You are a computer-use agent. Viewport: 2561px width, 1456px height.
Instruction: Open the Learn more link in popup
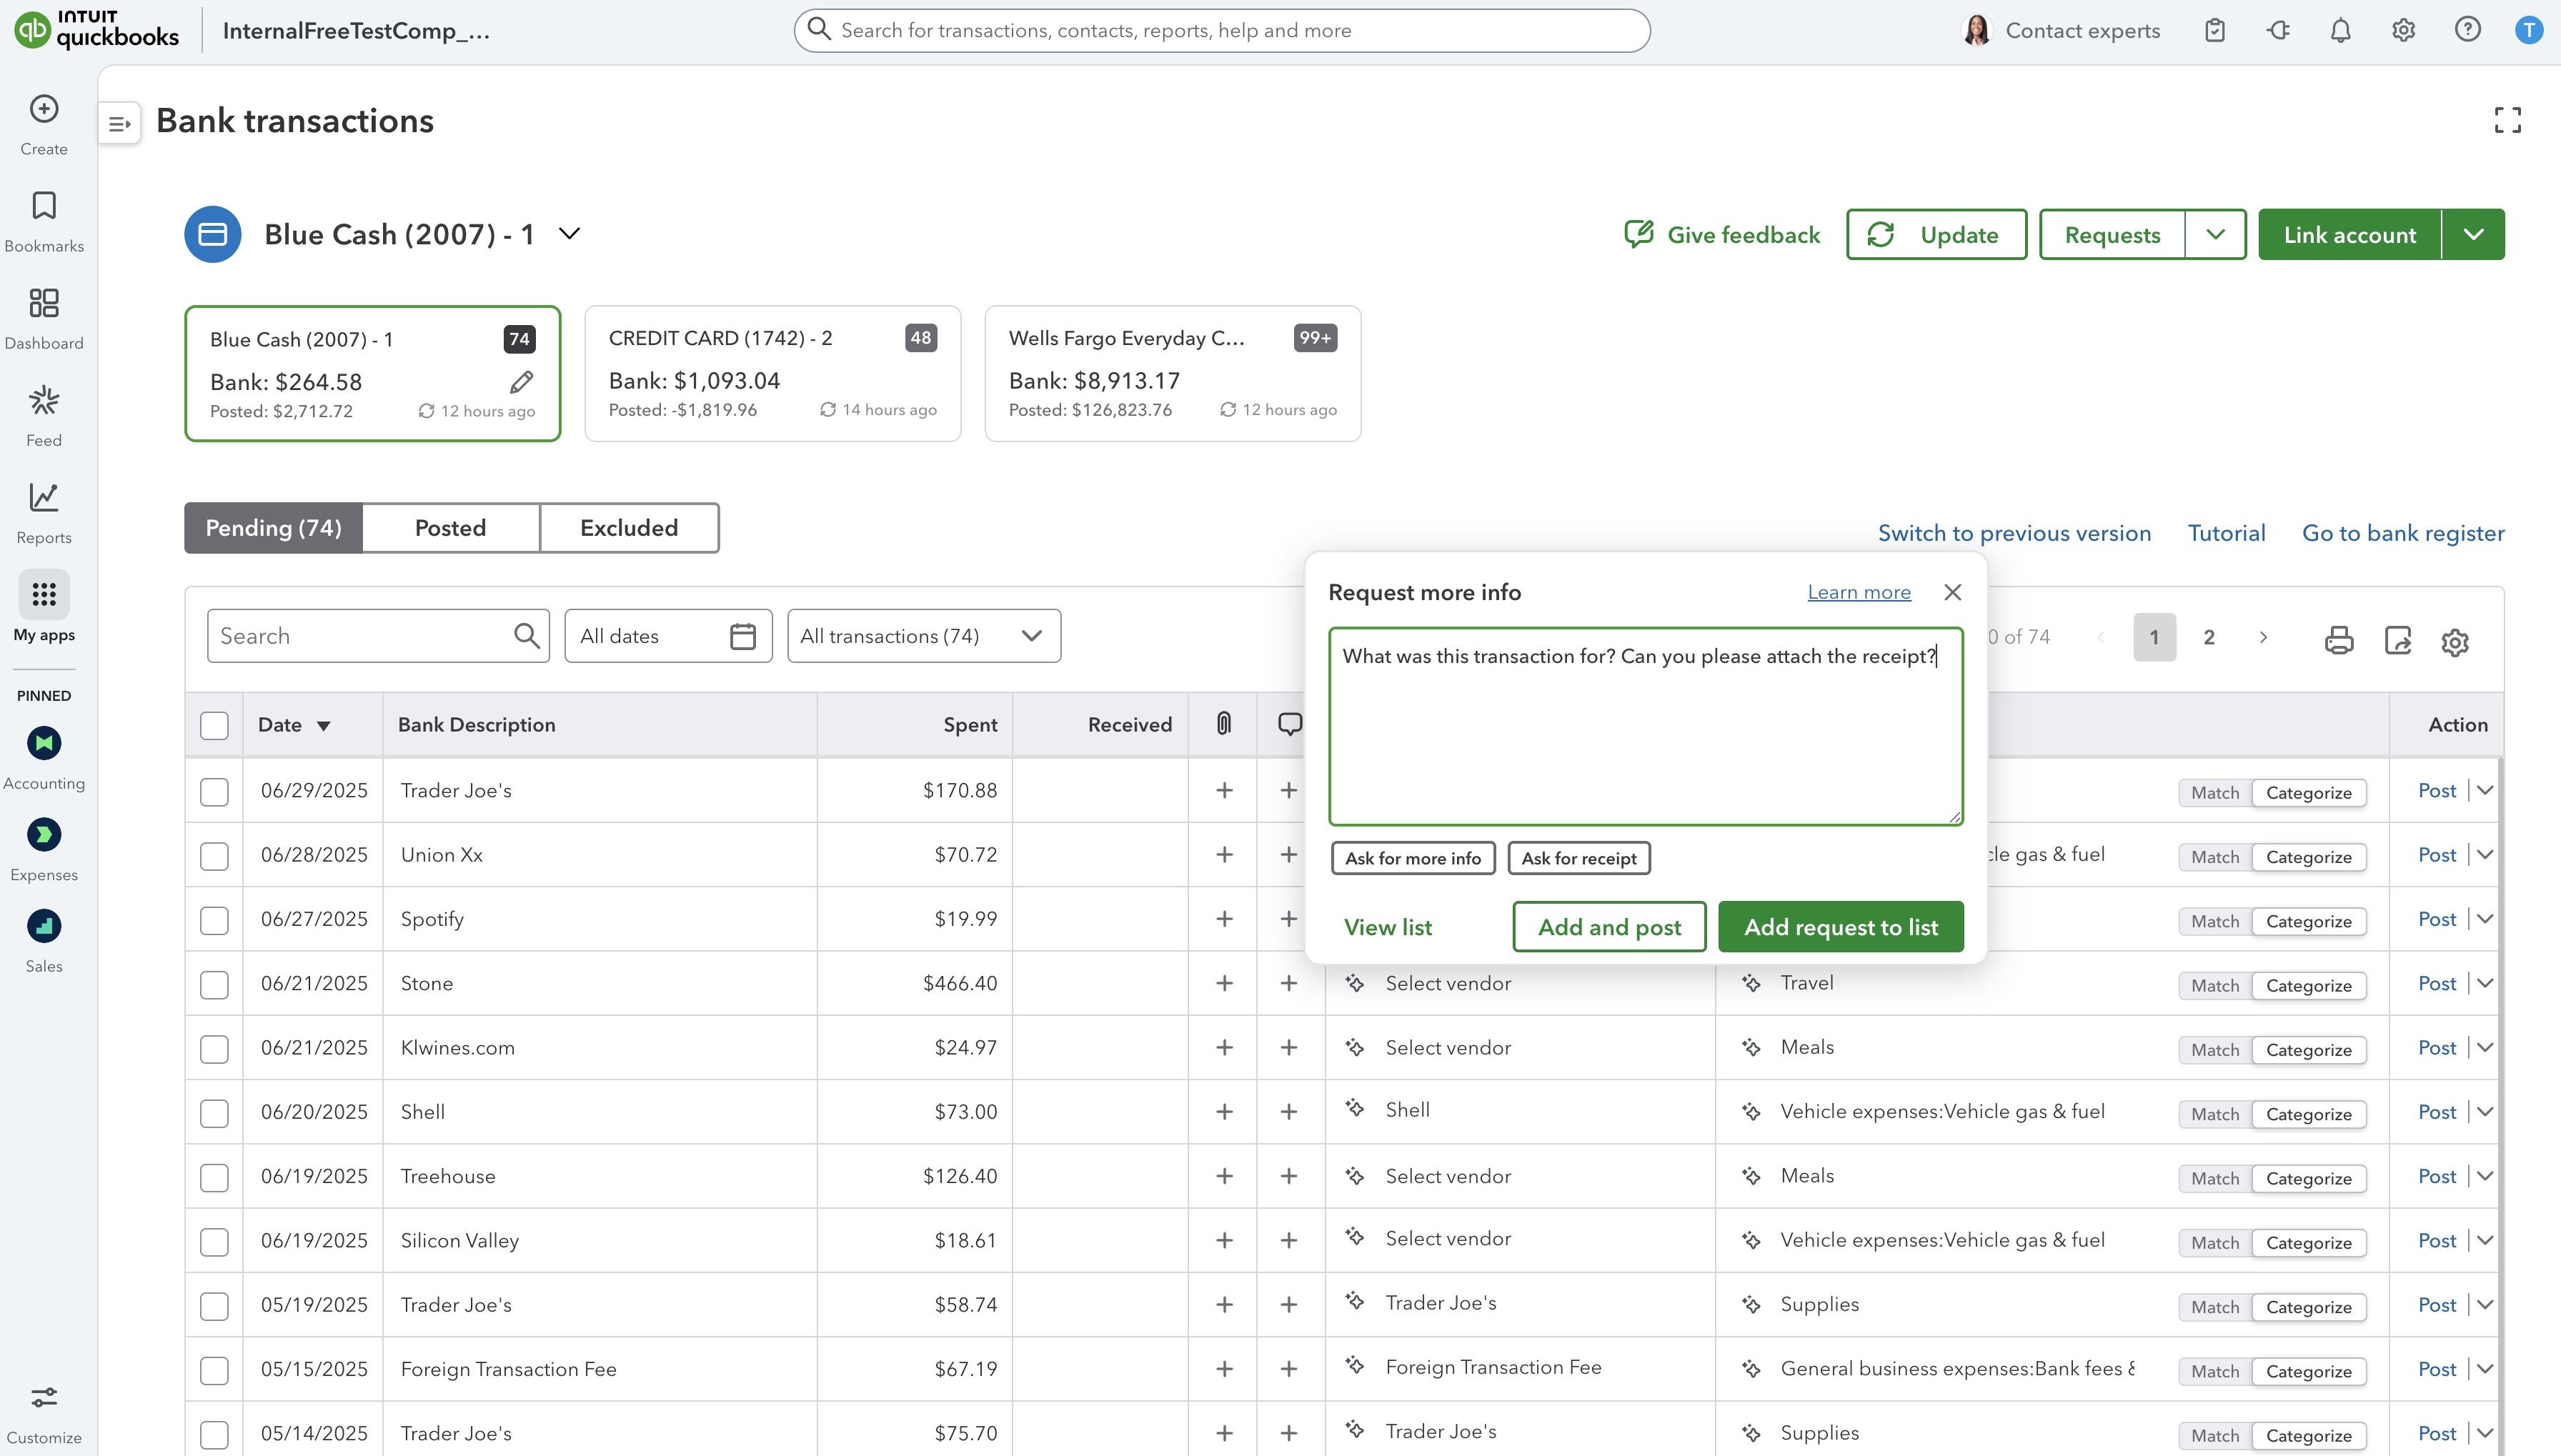coord(1859,593)
